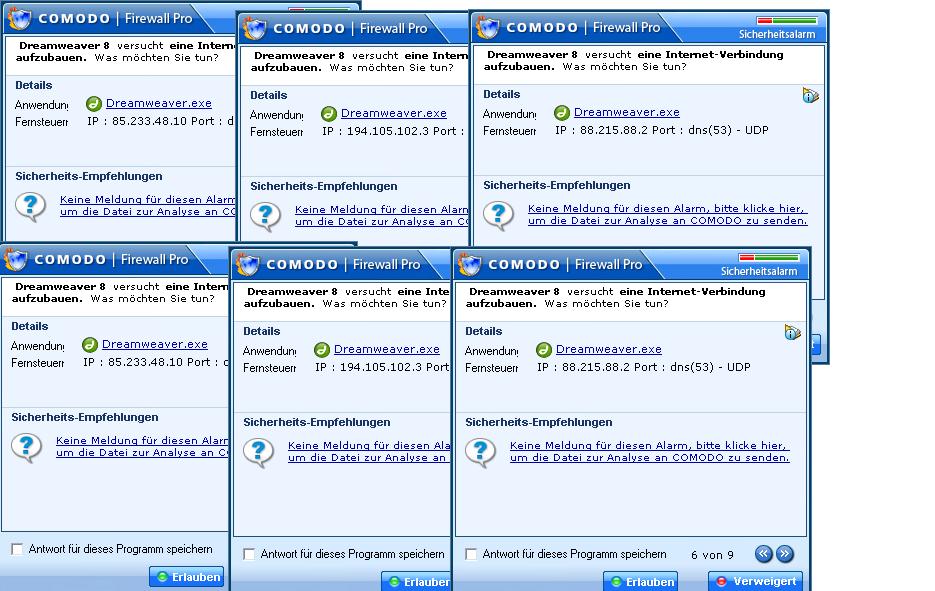Click 'Sicherheits-Empfehlungen' heading in lower 88.215.88.2 alert
The image size is (935, 591).
(538, 422)
